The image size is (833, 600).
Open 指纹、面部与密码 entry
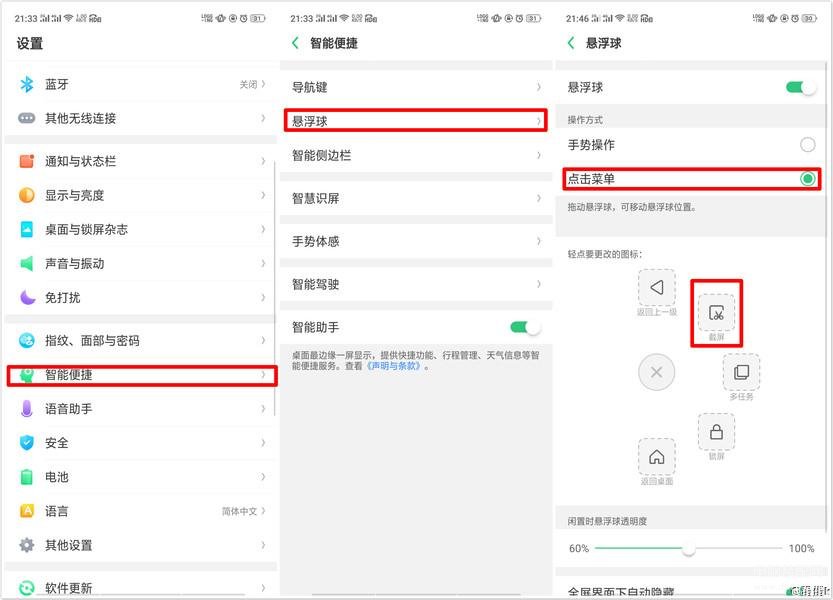pos(141,340)
